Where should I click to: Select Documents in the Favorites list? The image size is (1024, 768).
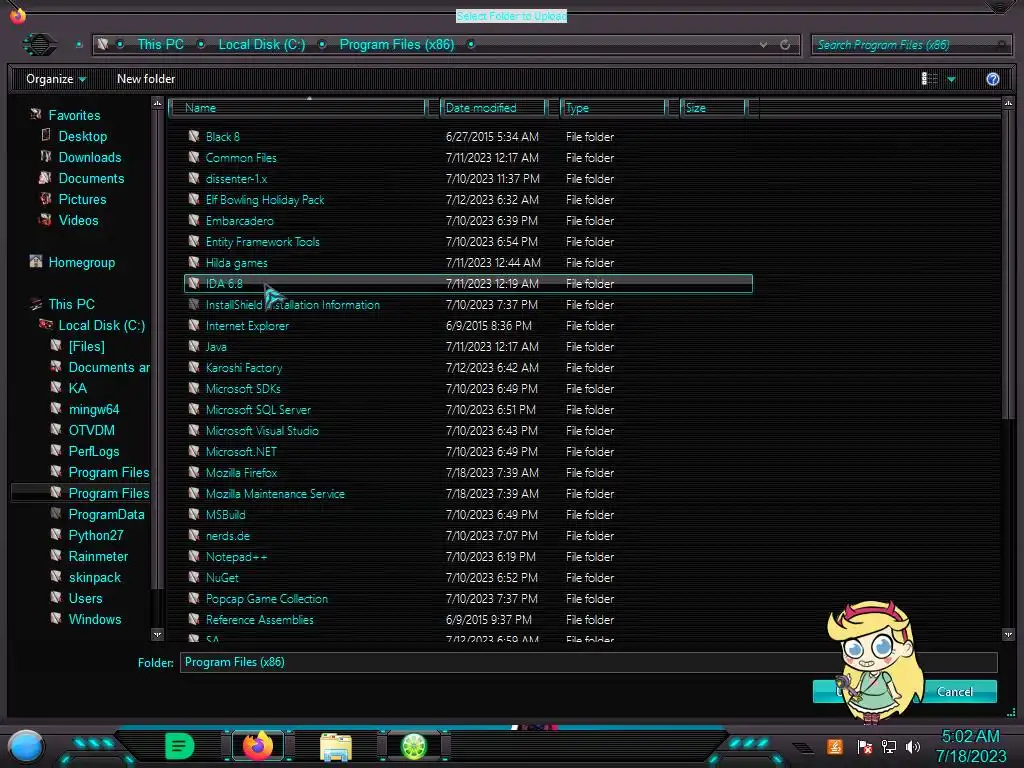(x=91, y=178)
